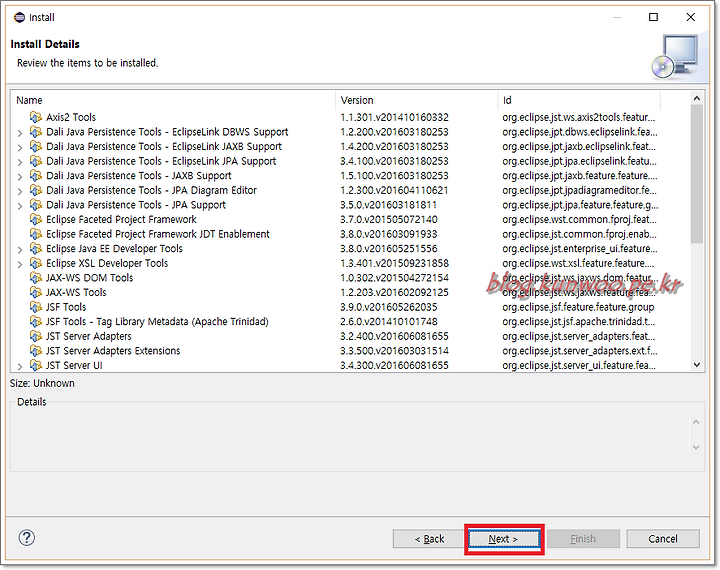The height and width of the screenshot is (570, 720).
Task: Select the Axis2 Tools row
Action: tap(351, 117)
